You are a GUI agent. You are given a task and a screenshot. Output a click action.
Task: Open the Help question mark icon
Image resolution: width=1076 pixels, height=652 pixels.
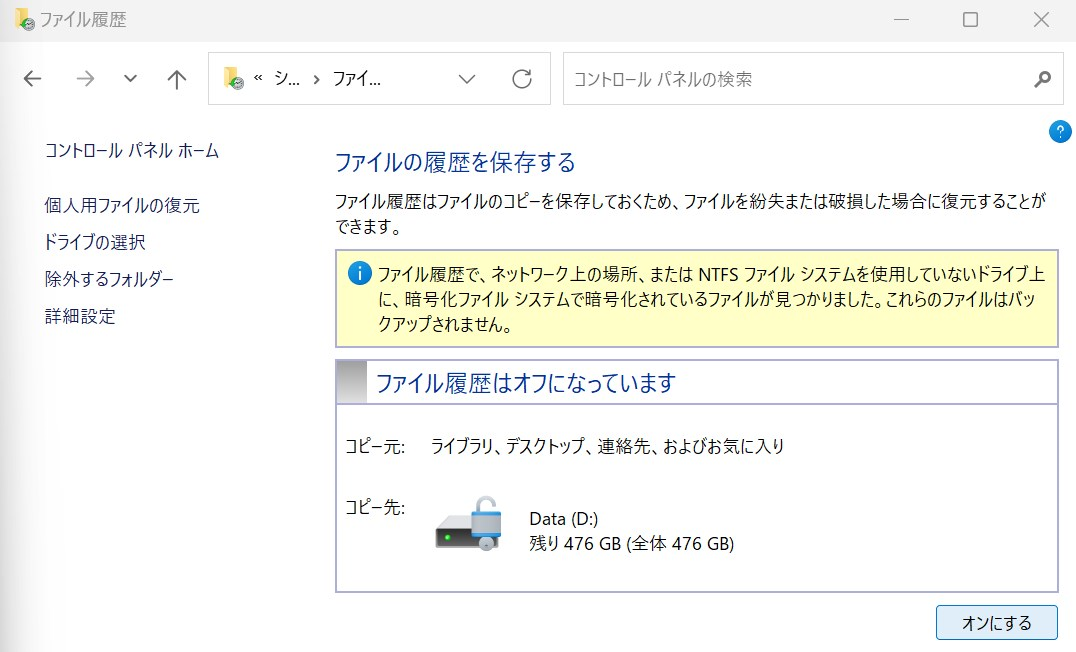tap(1060, 131)
